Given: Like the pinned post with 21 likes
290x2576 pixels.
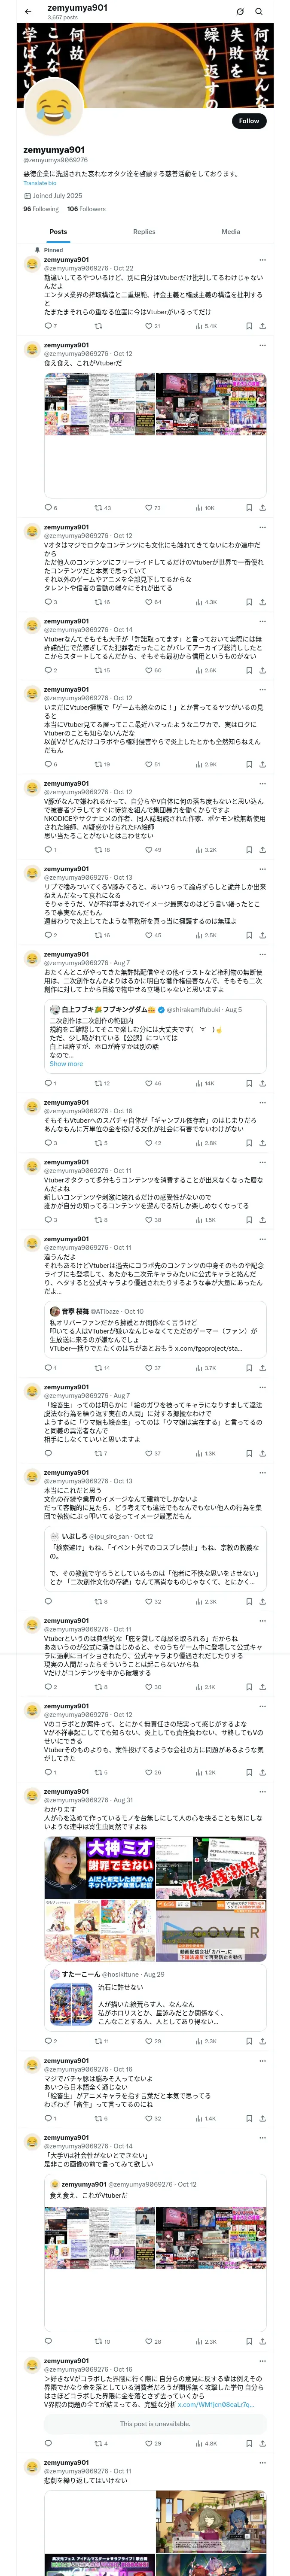Looking at the screenshot, I should point(152,325).
